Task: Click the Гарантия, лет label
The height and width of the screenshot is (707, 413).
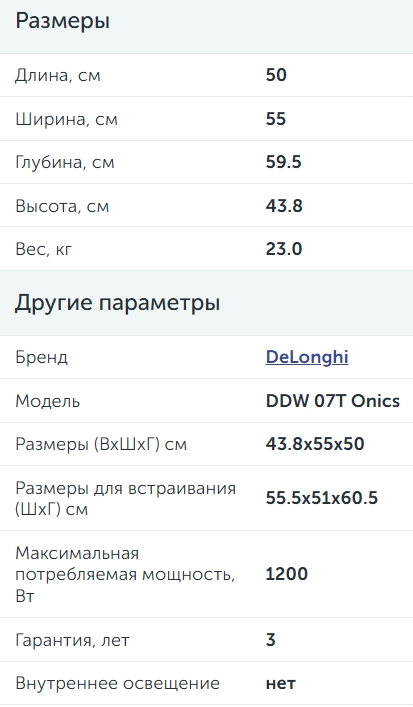Action: coord(73,640)
